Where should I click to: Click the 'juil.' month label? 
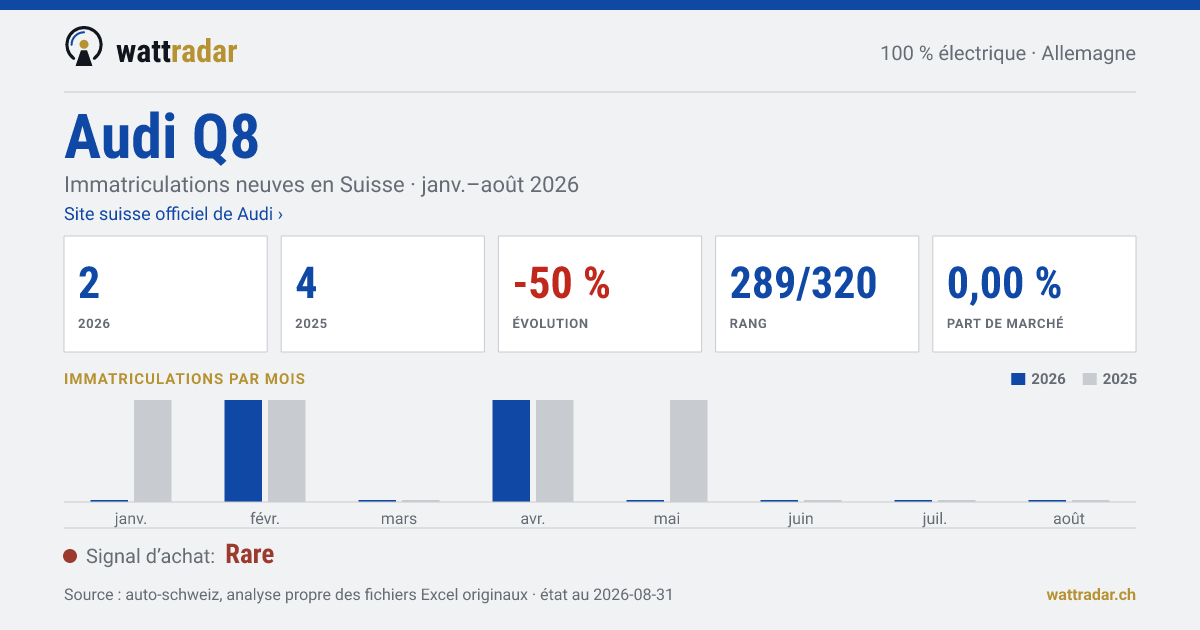935,518
